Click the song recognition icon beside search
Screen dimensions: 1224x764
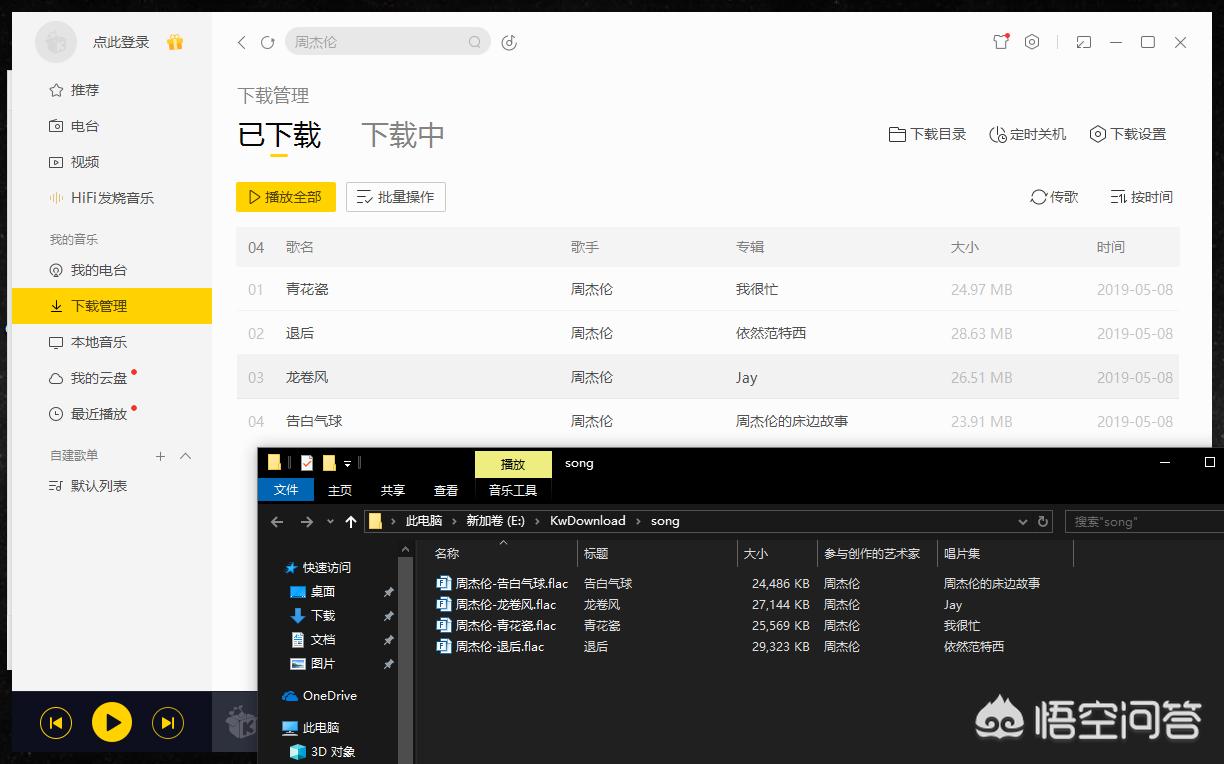pos(509,42)
